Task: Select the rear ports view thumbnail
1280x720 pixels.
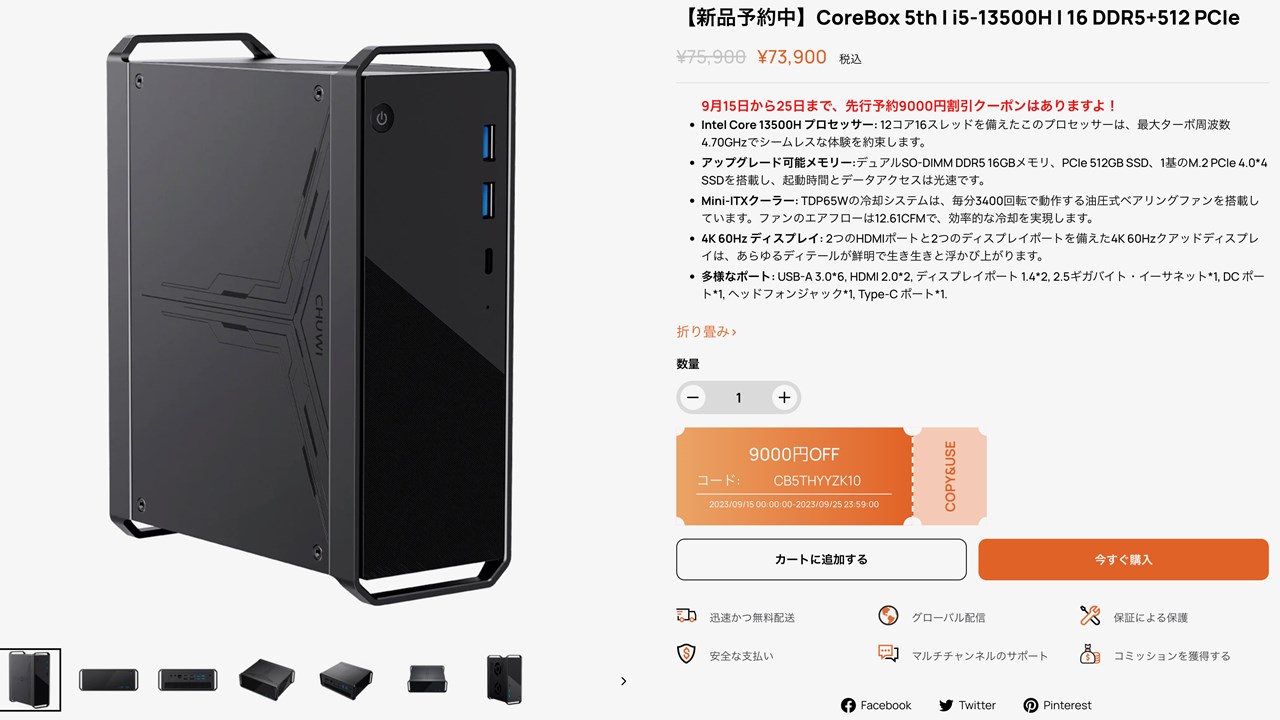Action: pyautogui.click(x=187, y=680)
